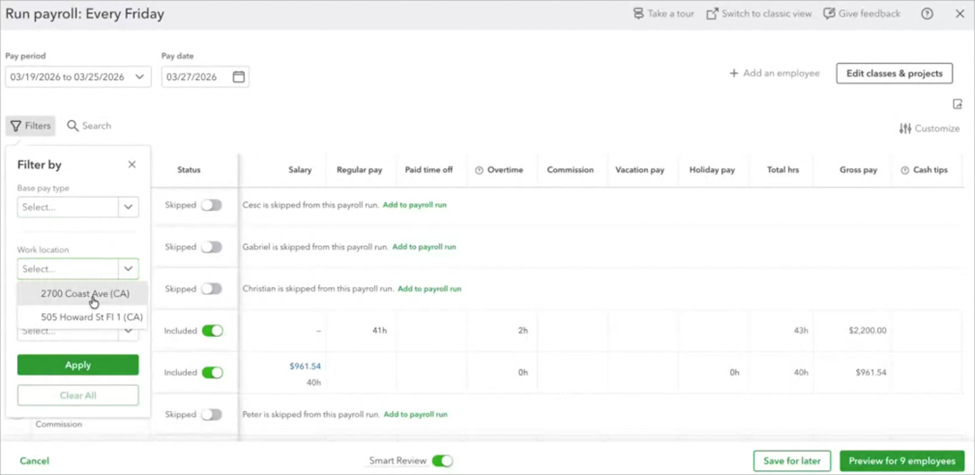The width and height of the screenshot is (975, 475).
Task: Collapse the Work location dropdown
Action: coord(128,269)
